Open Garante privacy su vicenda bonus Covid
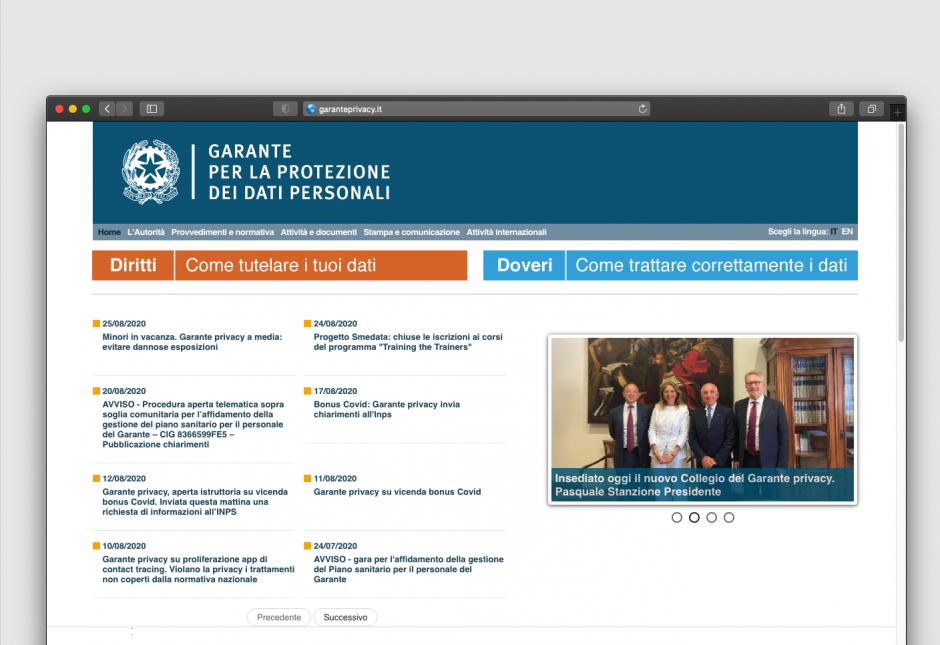This screenshot has height=645, width=940. coord(397,492)
